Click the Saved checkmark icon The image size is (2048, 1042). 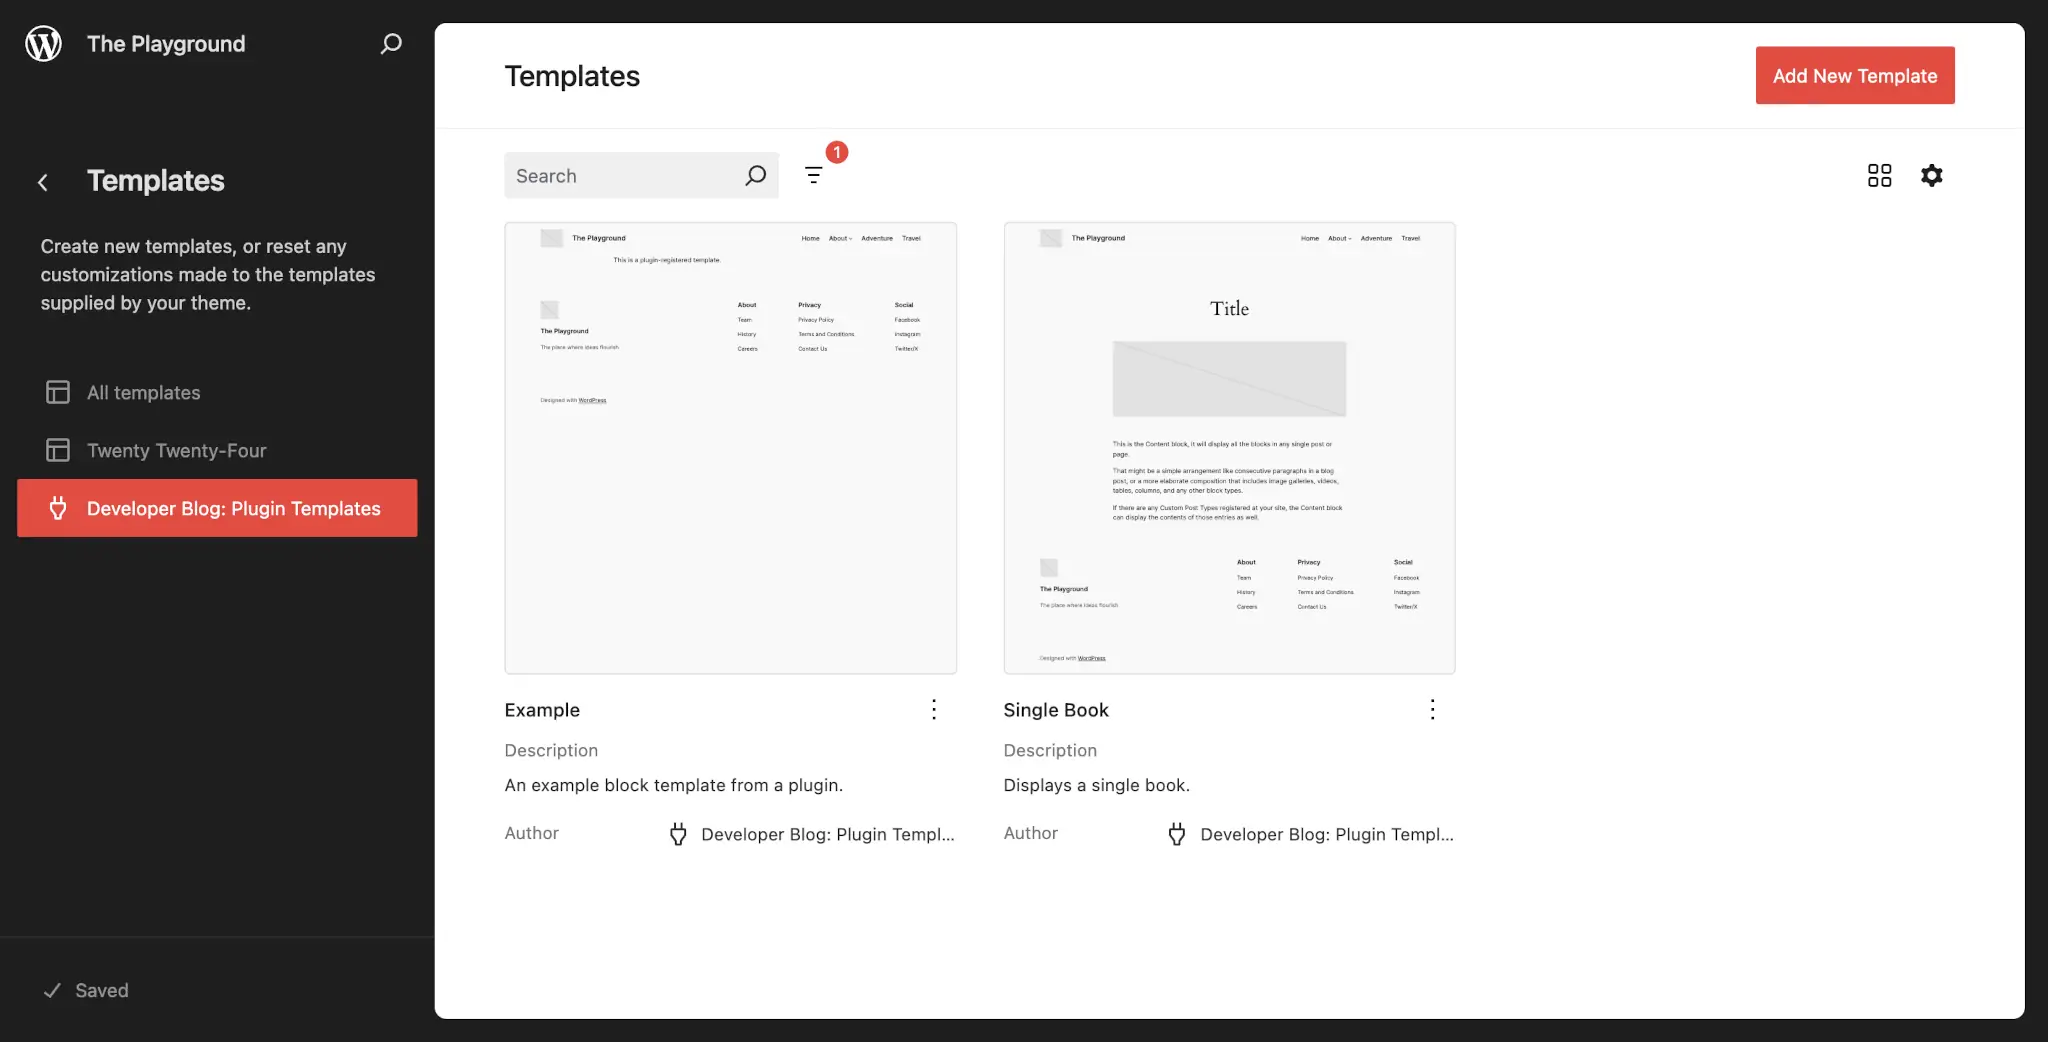pyautogui.click(x=52, y=990)
